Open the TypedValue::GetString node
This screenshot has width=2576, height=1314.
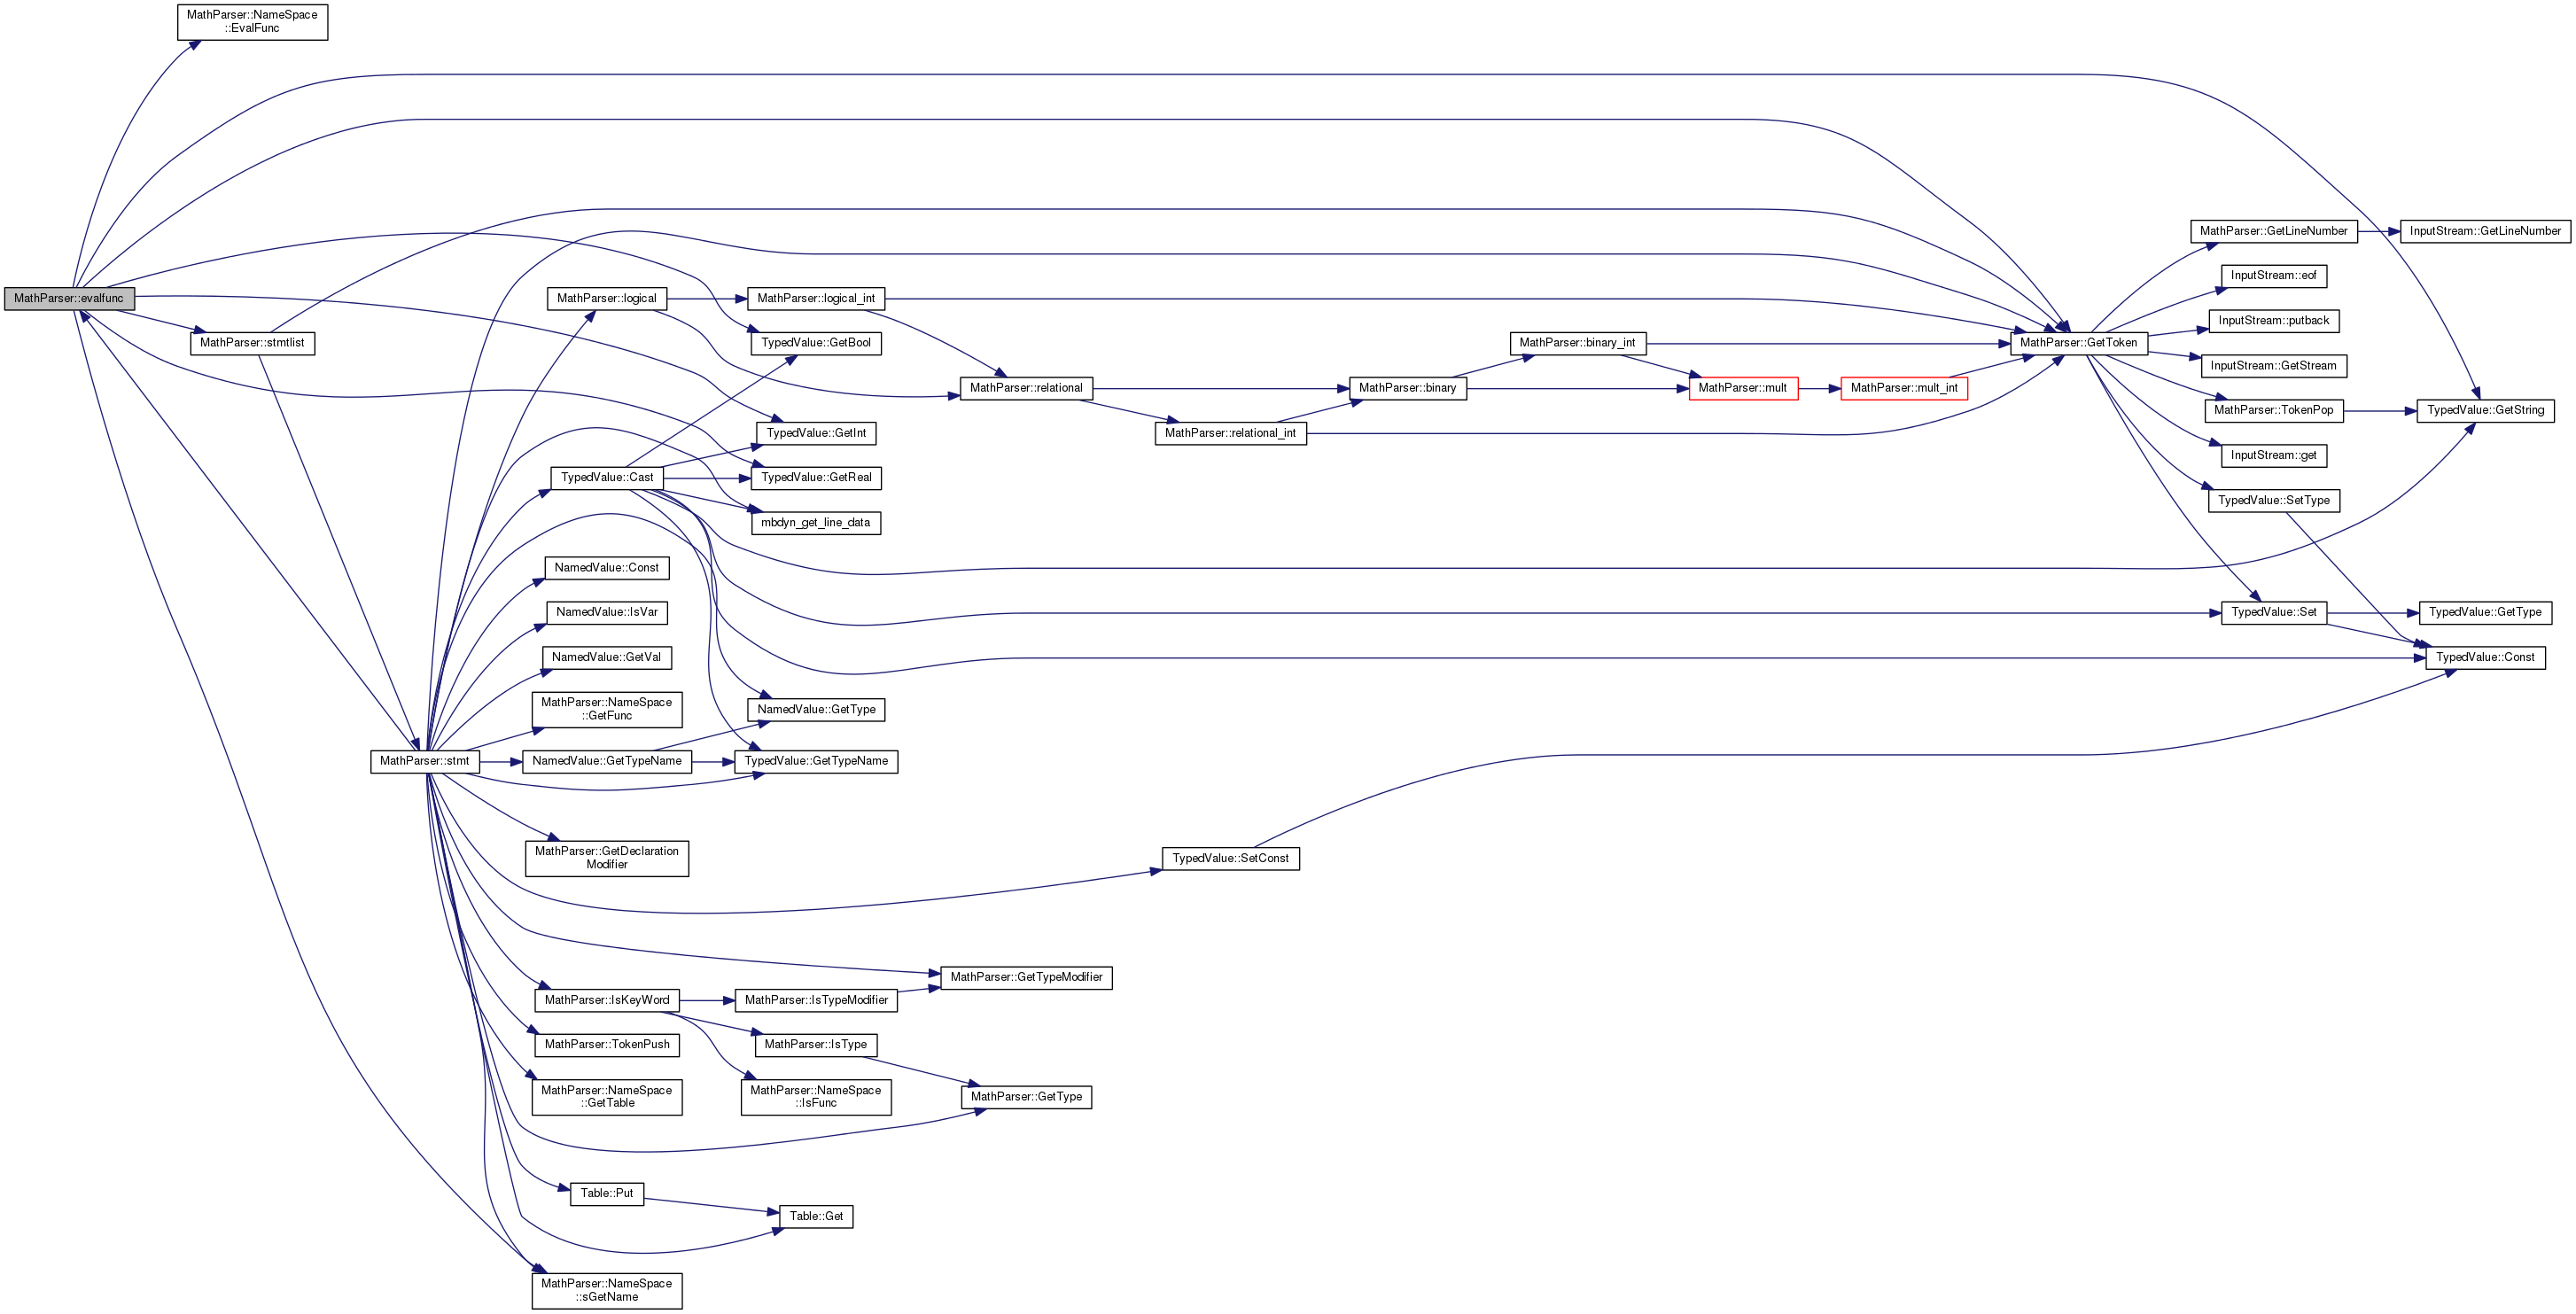pyautogui.click(x=2484, y=410)
